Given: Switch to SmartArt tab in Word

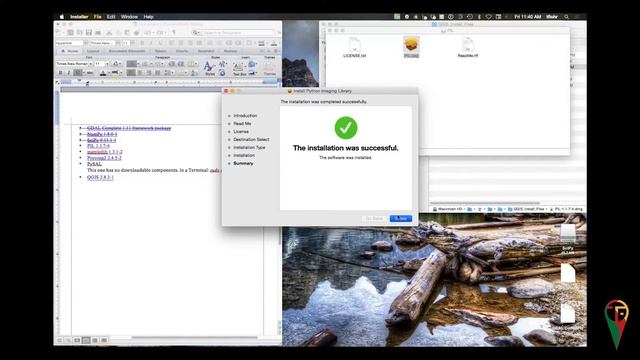Looking at the screenshot, I should (x=206, y=51).
